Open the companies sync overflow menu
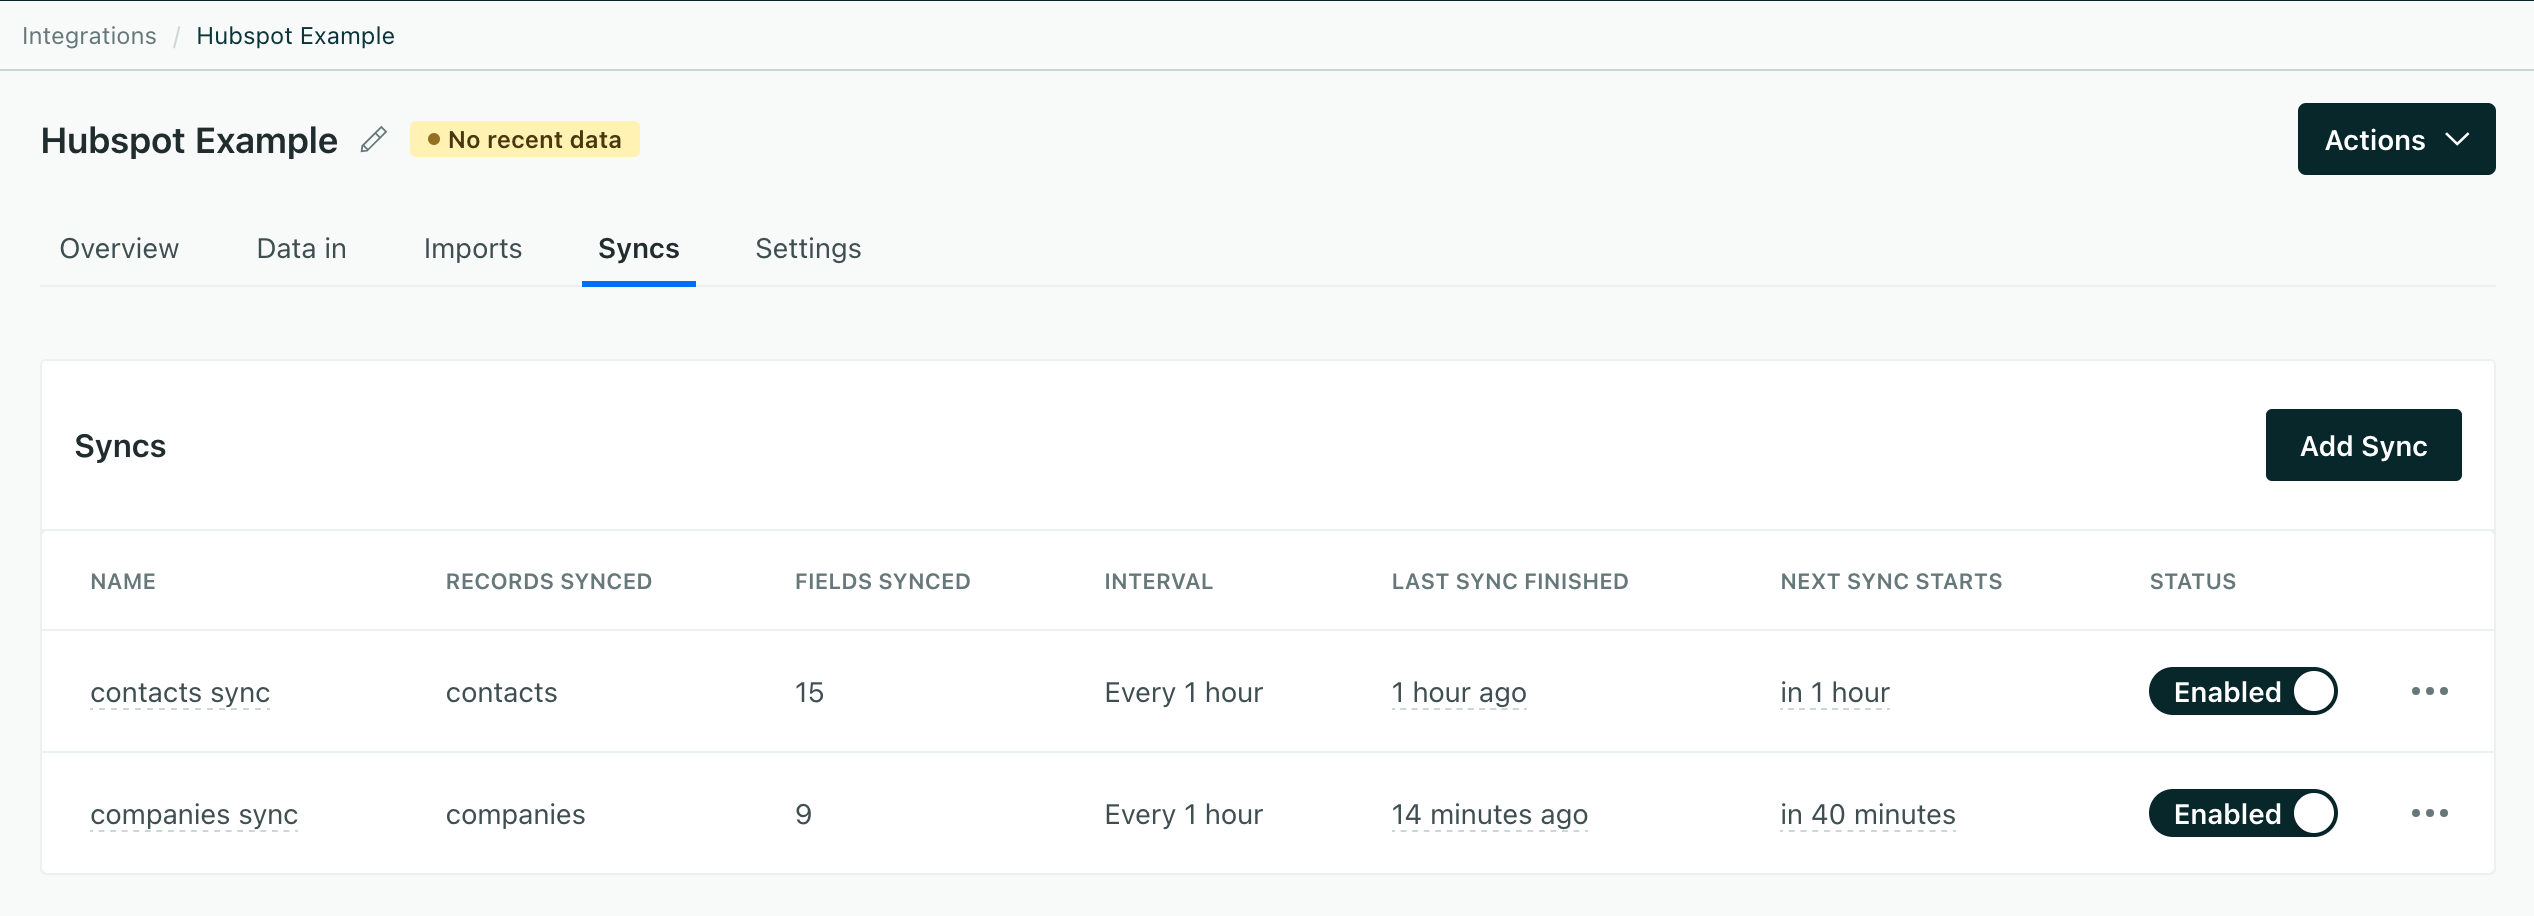This screenshot has width=2534, height=916. 2432,813
